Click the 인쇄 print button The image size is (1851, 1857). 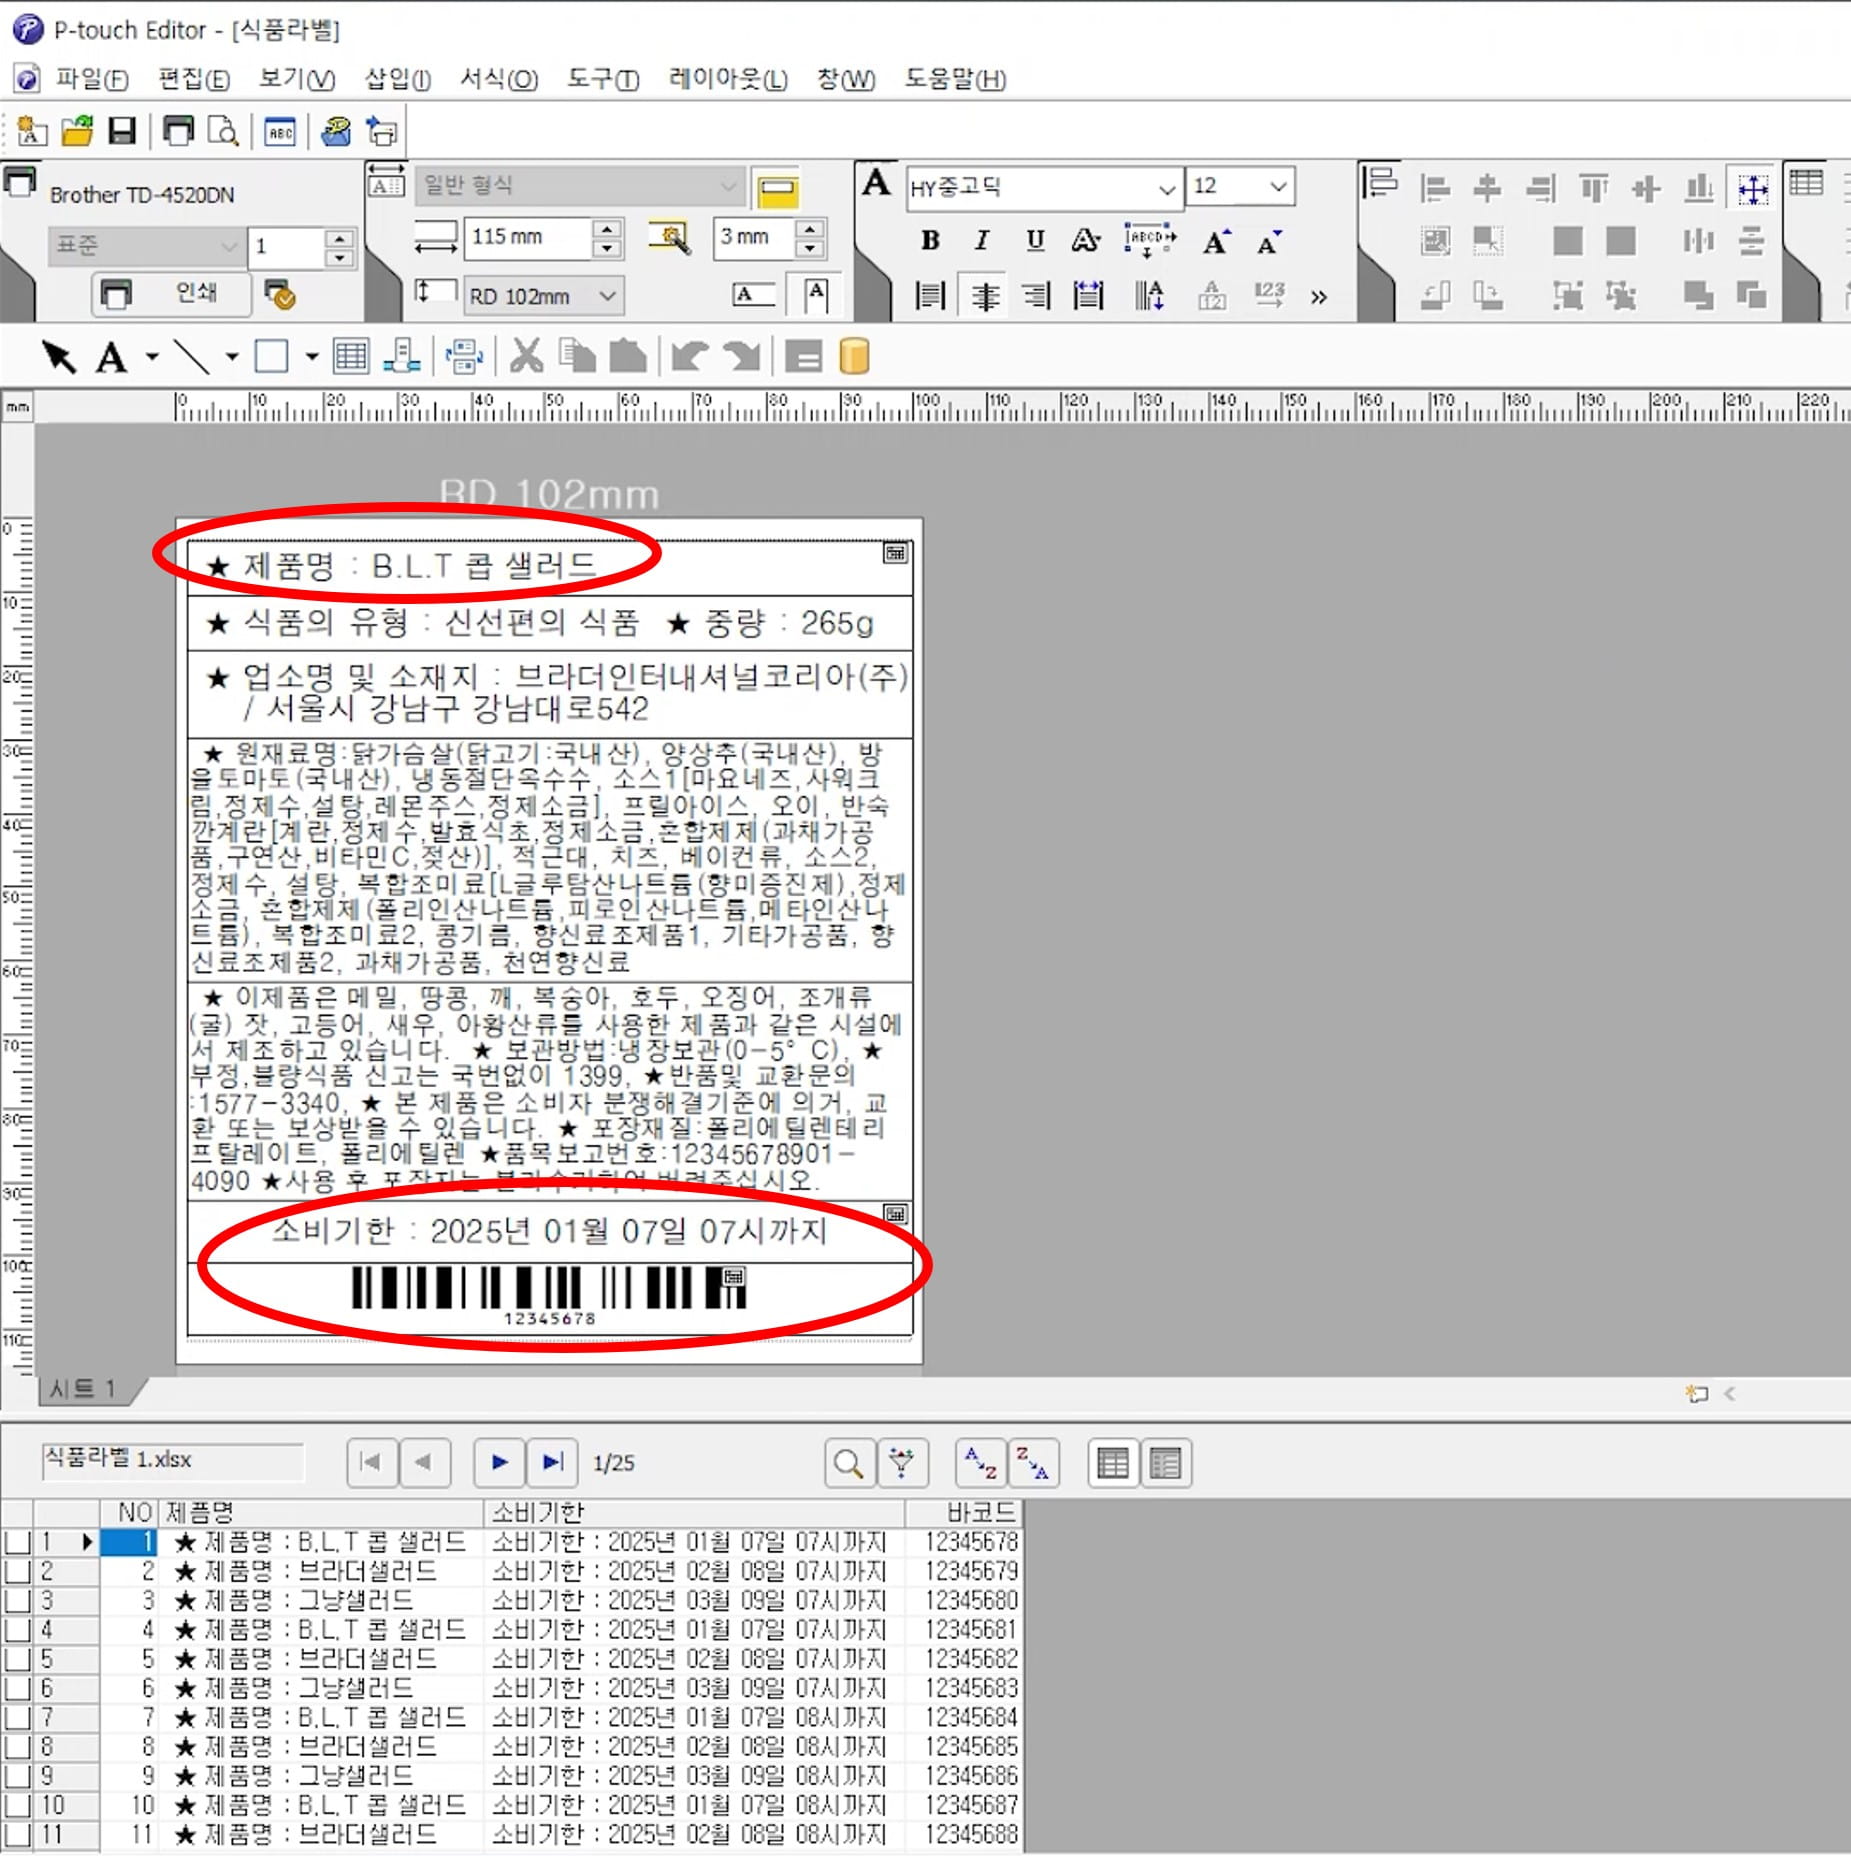coord(172,293)
